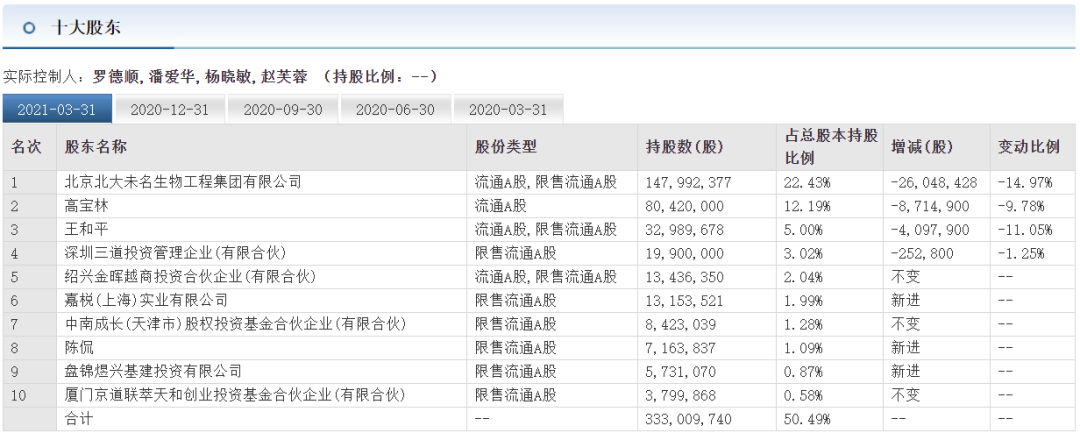The height and width of the screenshot is (433, 1080).
Task: Click the circle icon beside 十大股东
Action: [x=29, y=29]
